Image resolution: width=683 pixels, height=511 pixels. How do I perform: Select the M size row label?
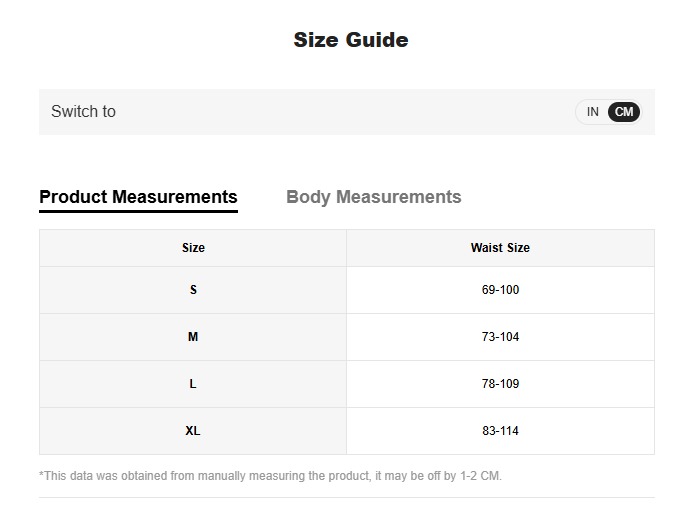(193, 337)
